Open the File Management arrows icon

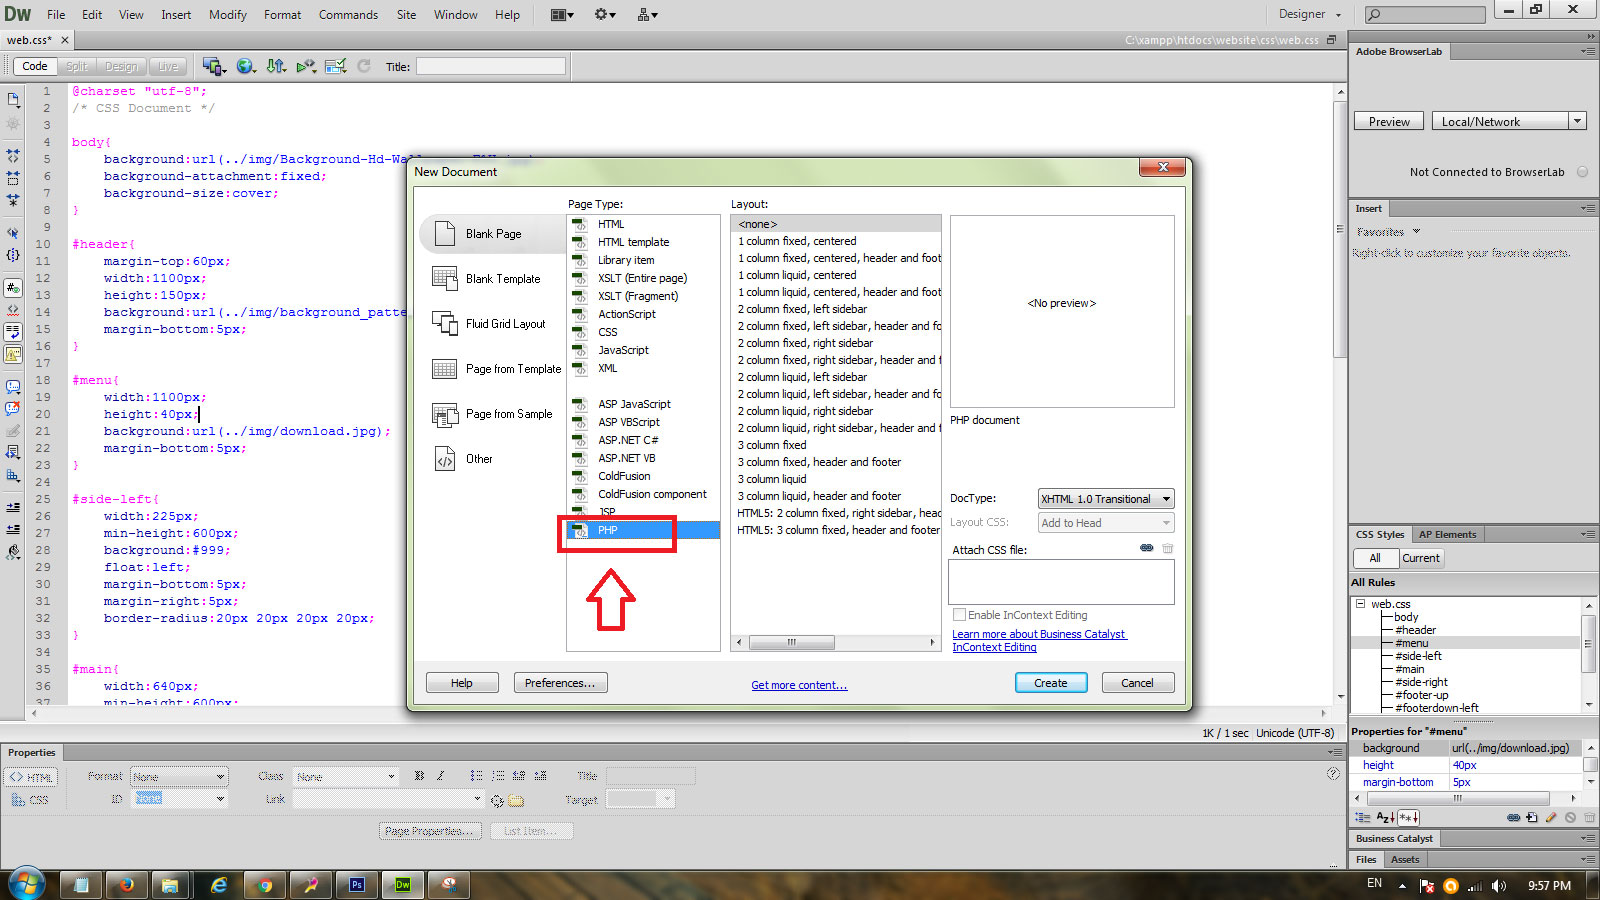[x=276, y=66]
